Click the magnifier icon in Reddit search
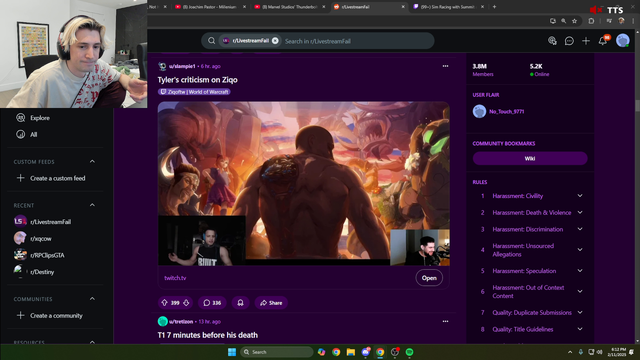The width and height of the screenshot is (640, 360). (211, 41)
